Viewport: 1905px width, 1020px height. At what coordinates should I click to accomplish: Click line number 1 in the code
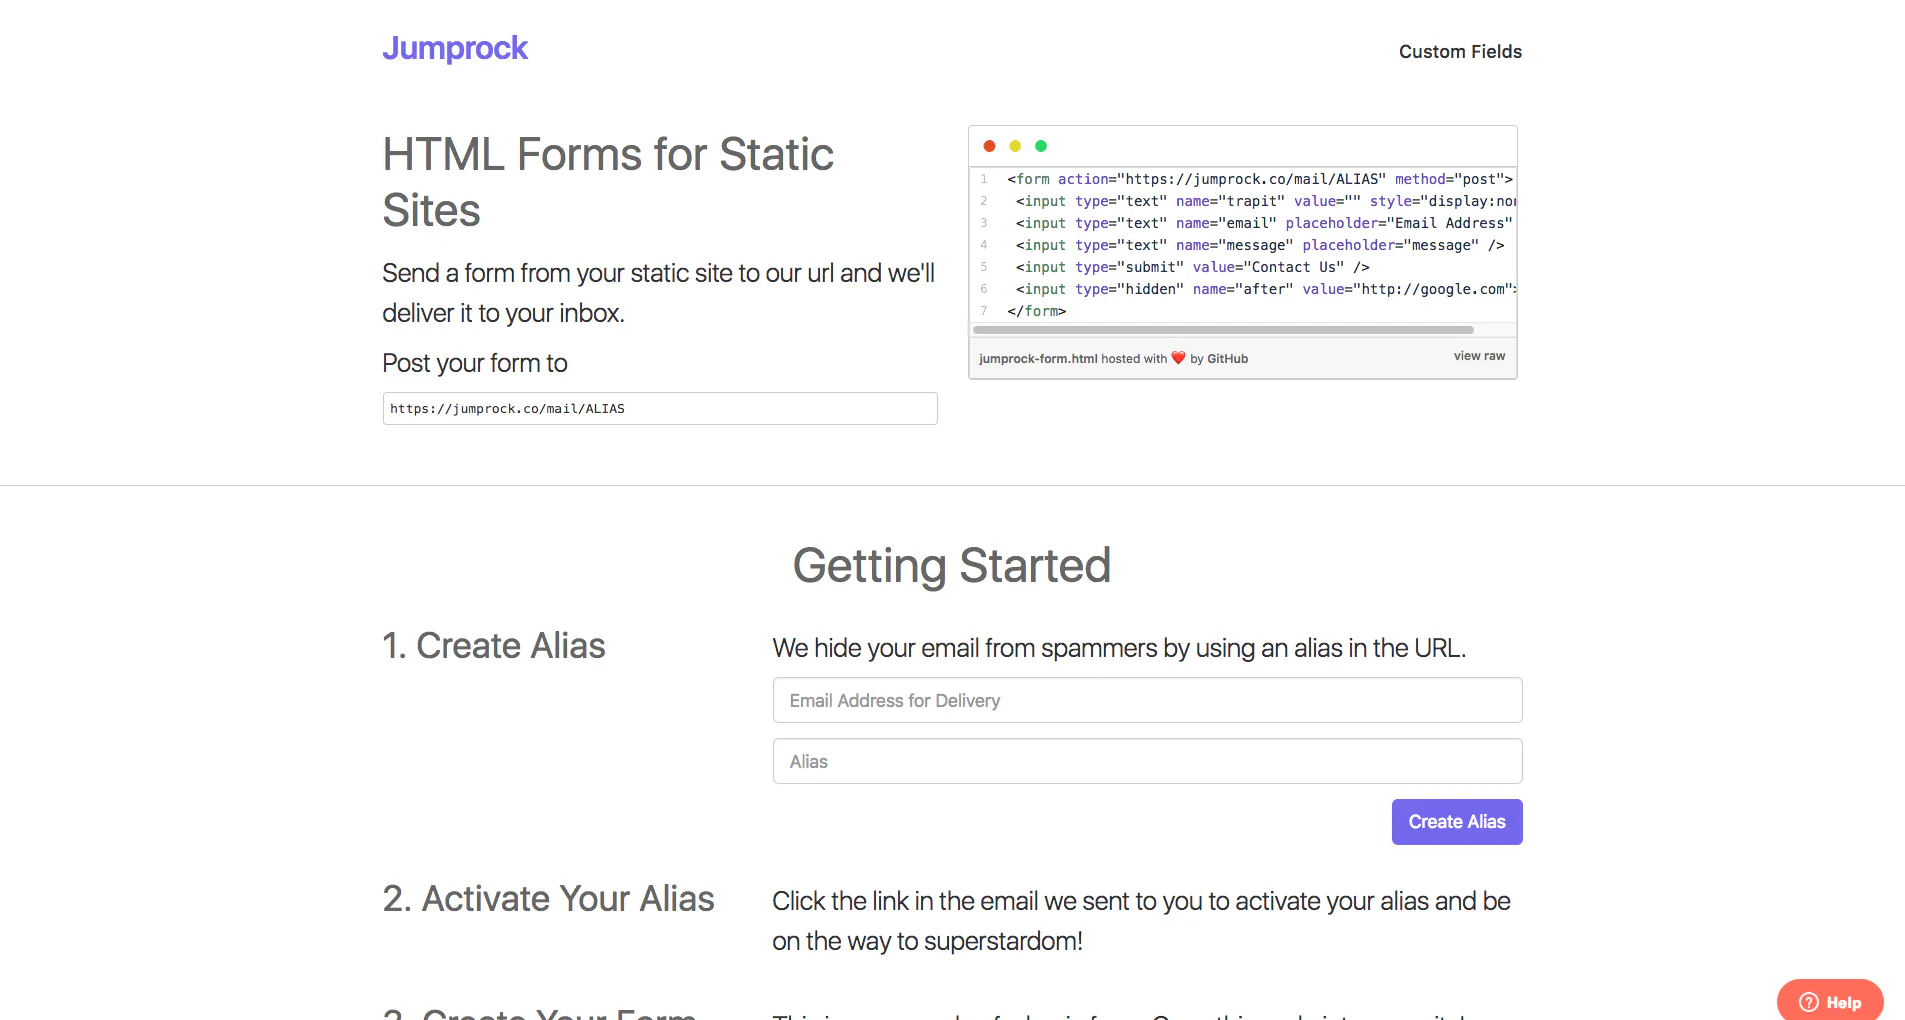pos(984,179)
